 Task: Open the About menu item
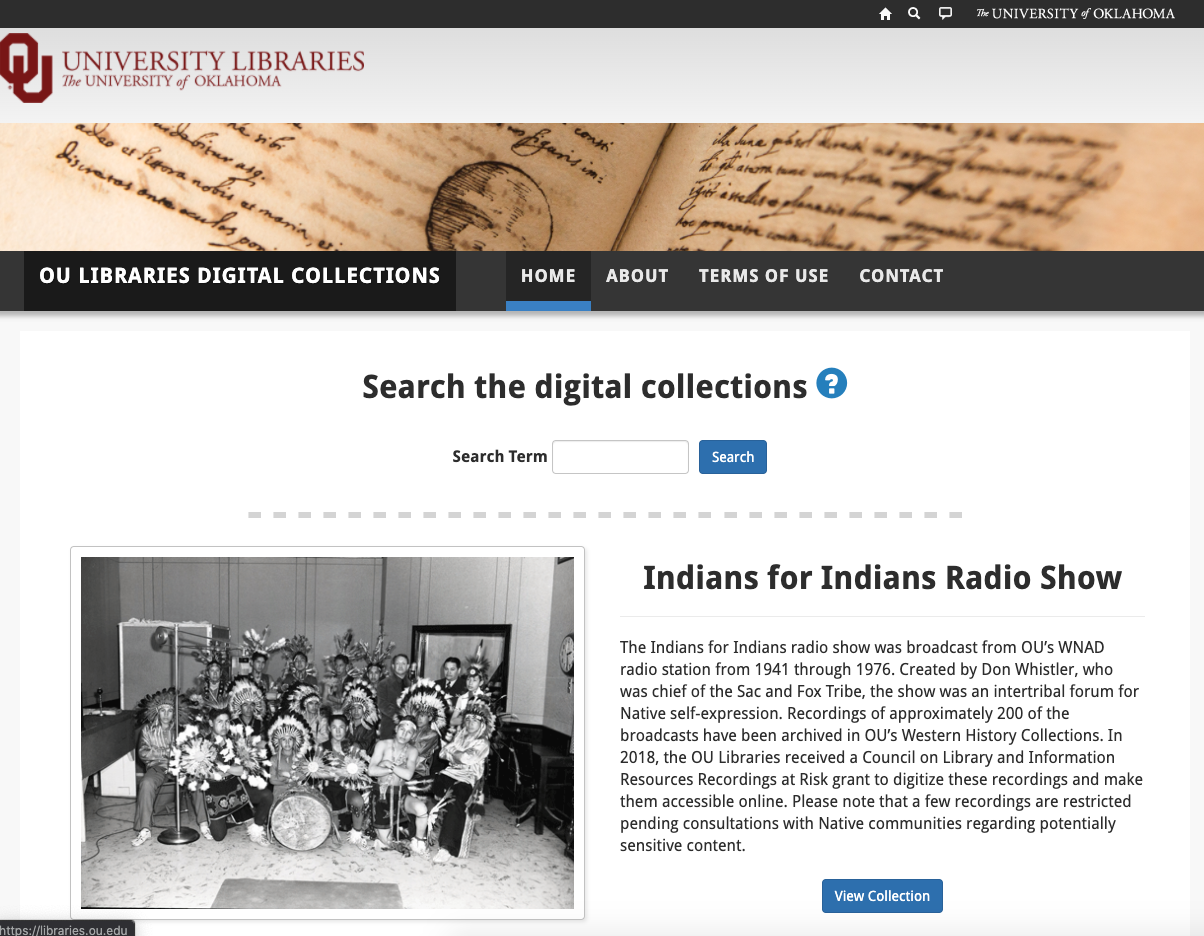pyautogui.click(x=637, y=276)
